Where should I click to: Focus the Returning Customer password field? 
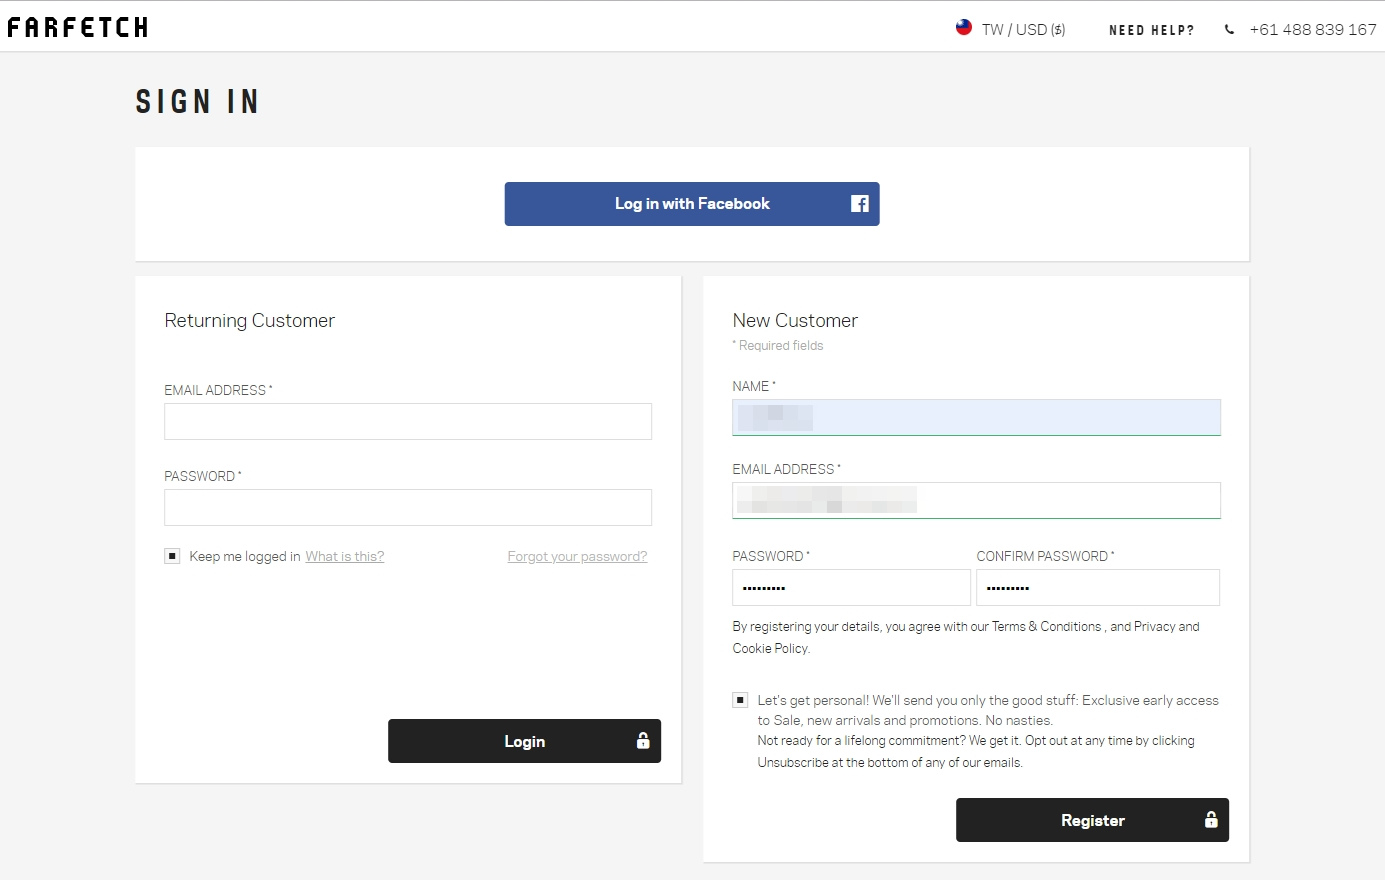coord(408,508)
